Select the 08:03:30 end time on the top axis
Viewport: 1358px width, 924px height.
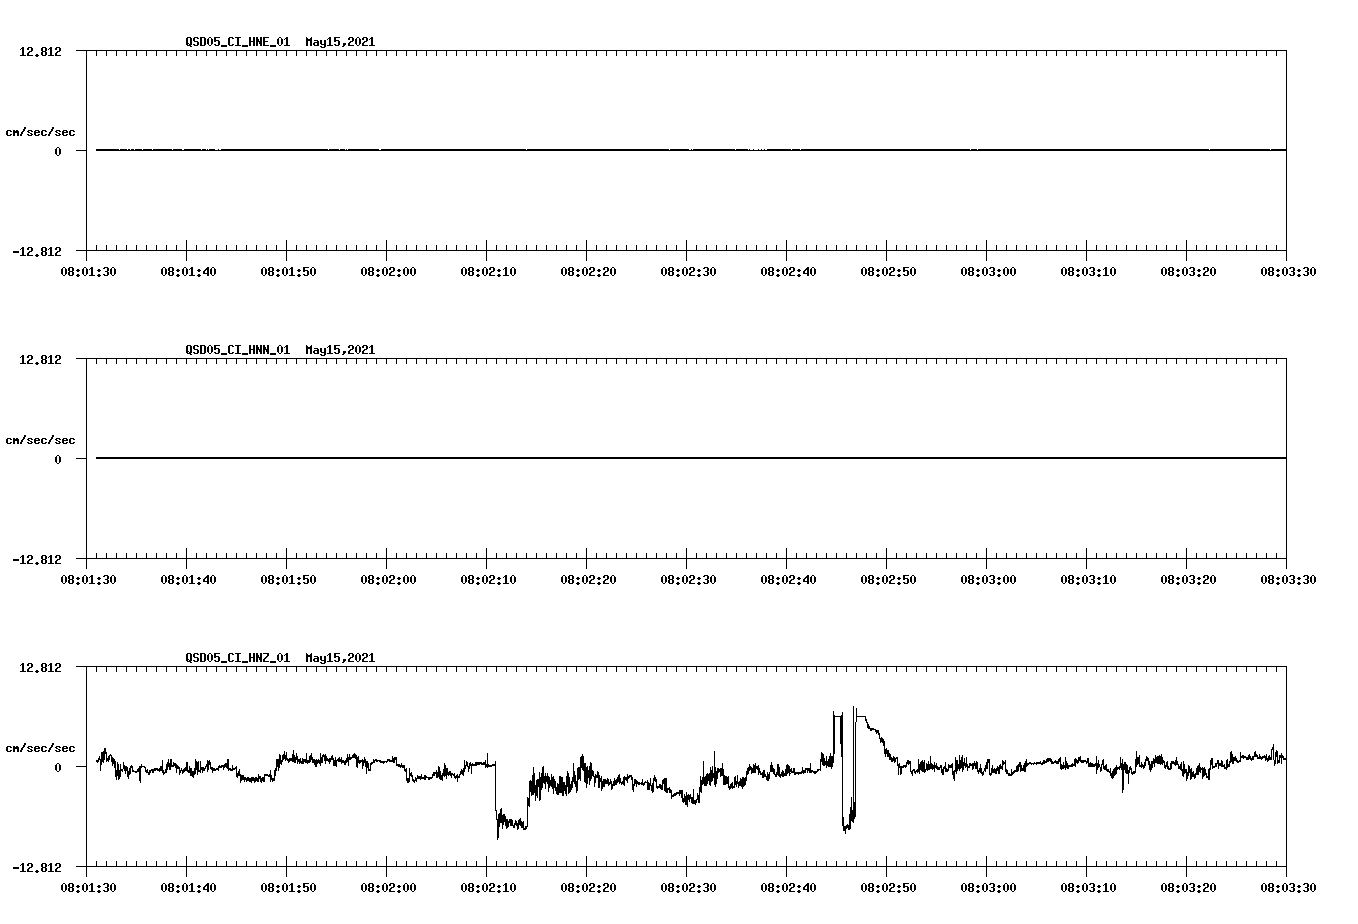tap(1287, 269)
